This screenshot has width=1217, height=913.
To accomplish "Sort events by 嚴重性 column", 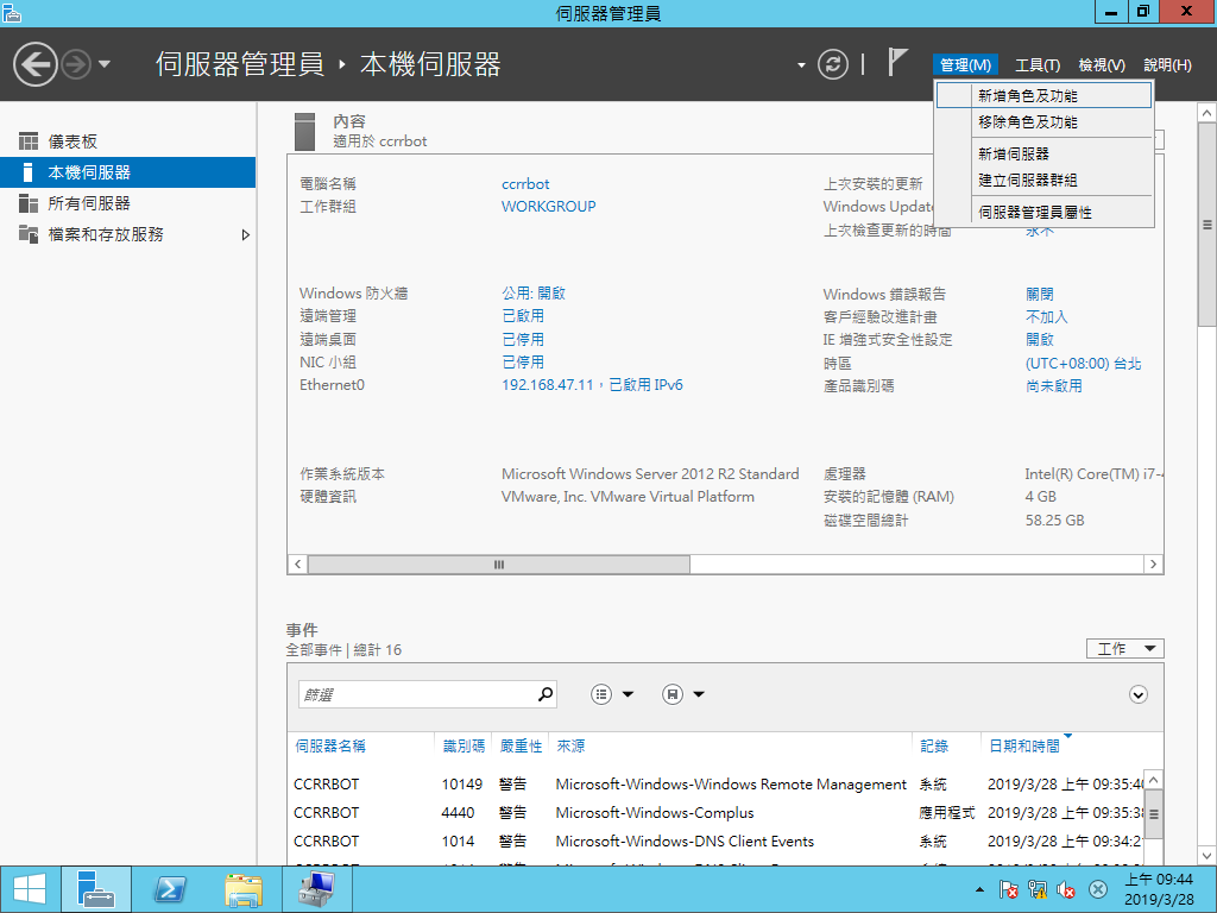I will pos(521,746).
